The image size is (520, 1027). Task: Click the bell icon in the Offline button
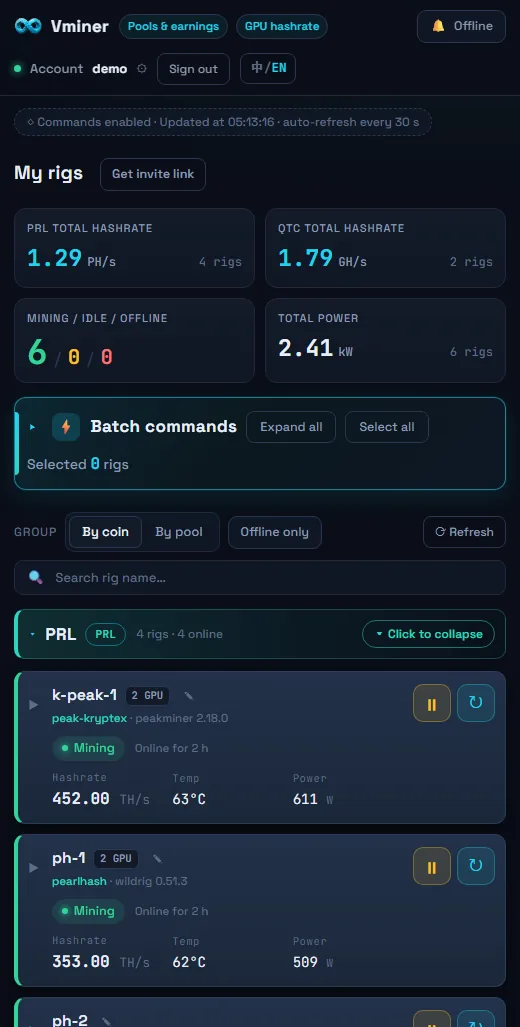438,26
